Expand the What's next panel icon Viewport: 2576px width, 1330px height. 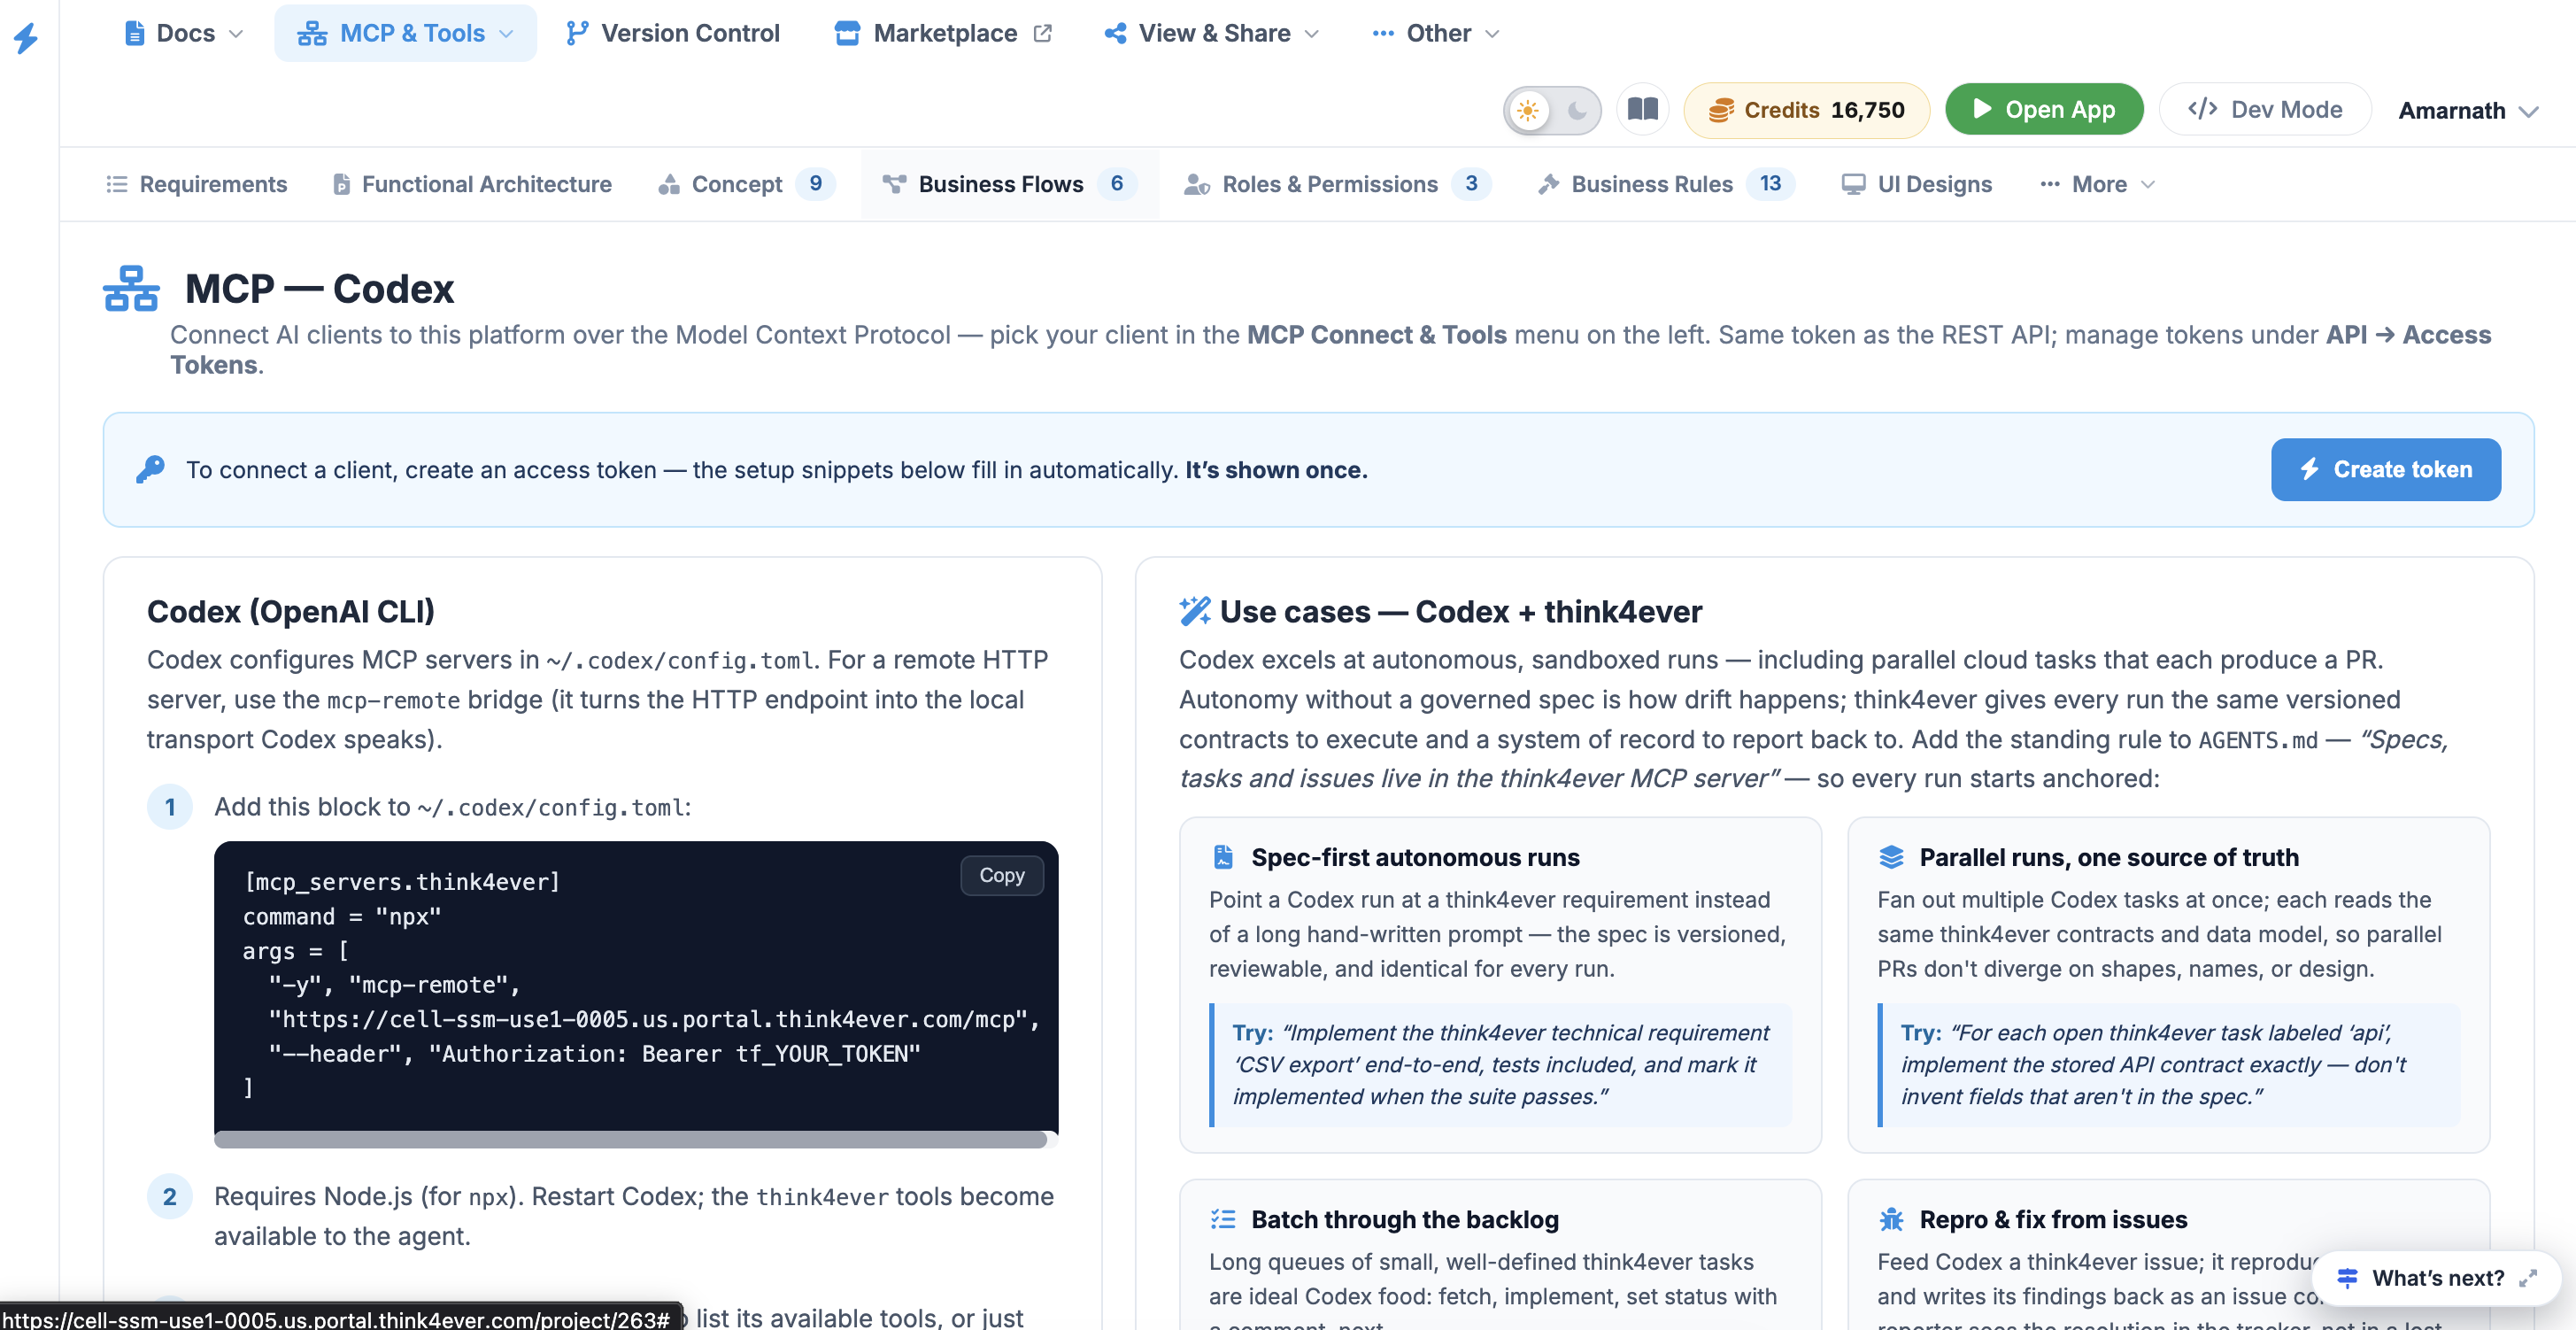coord(2528,1277)
